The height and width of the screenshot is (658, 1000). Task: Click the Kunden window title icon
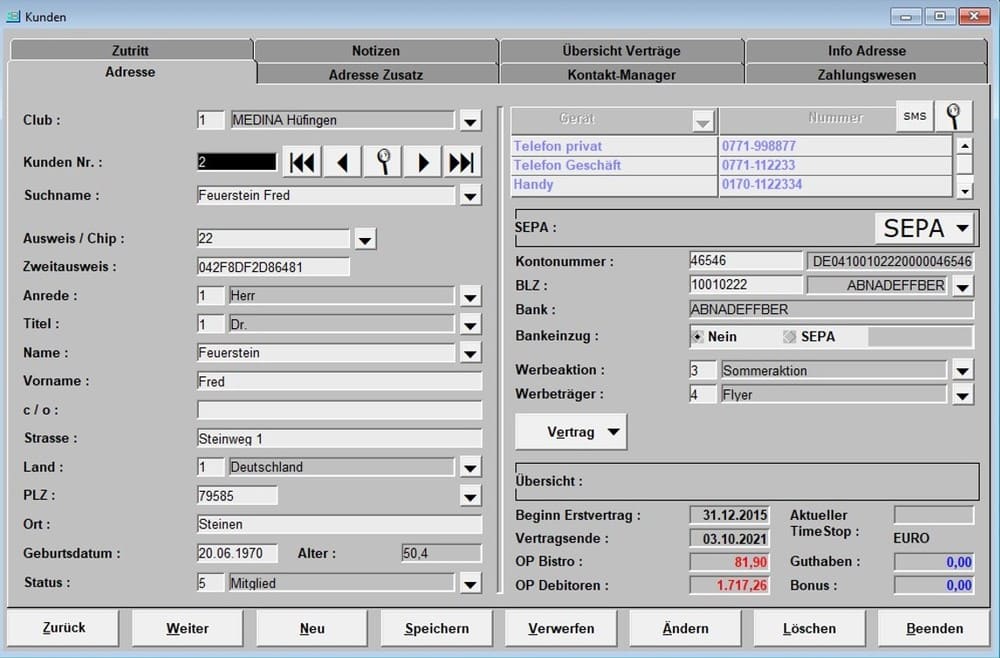click(x=14, y=16)
